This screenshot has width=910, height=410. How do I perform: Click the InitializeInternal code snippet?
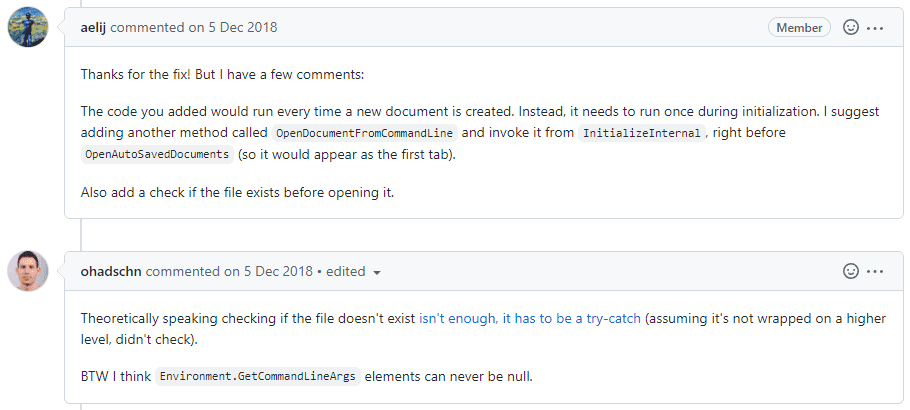641,133
